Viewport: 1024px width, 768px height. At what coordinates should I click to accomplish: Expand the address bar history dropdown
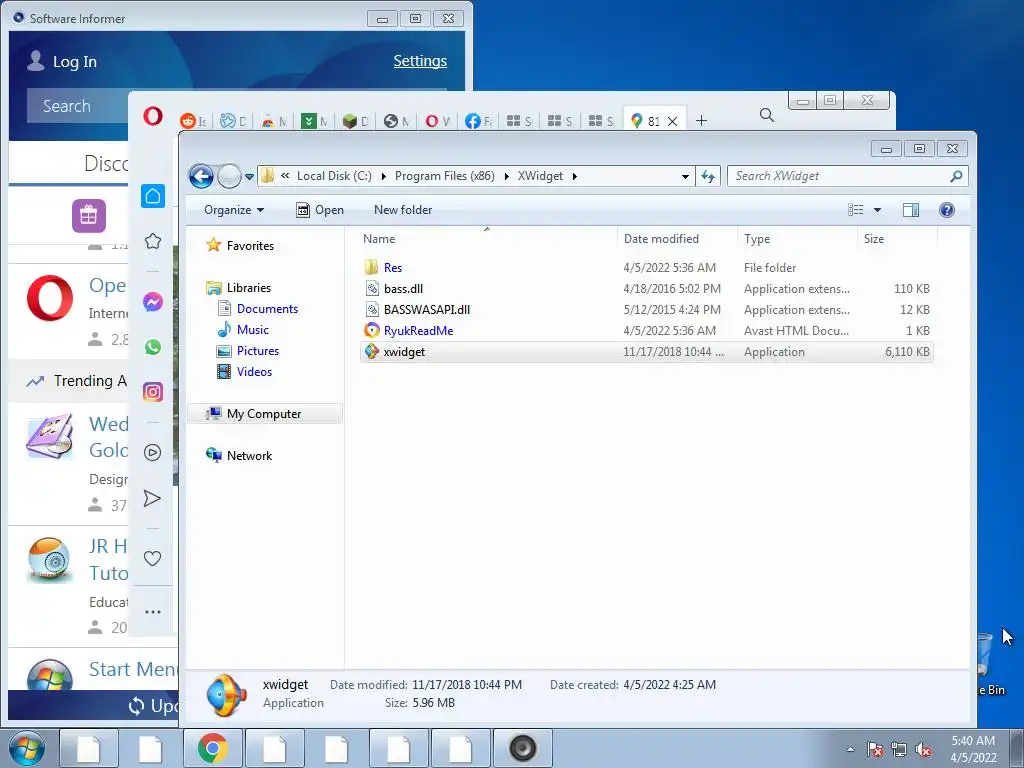[685, 176]
